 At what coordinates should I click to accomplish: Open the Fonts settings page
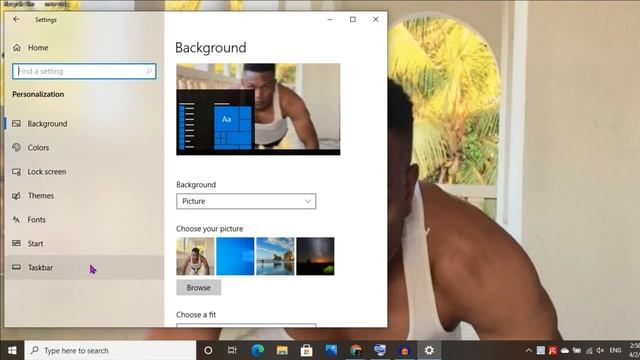(84, 220)
